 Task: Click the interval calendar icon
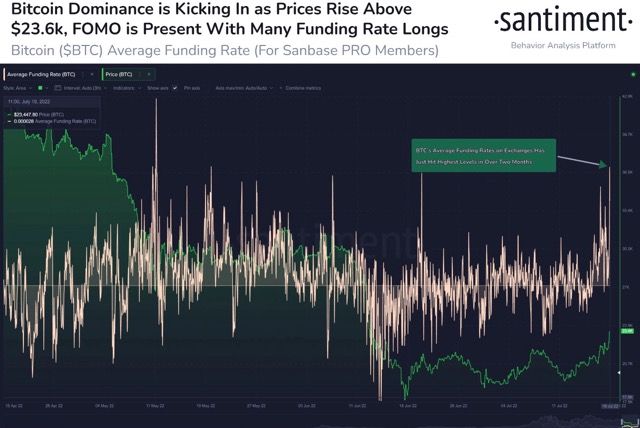58,88
